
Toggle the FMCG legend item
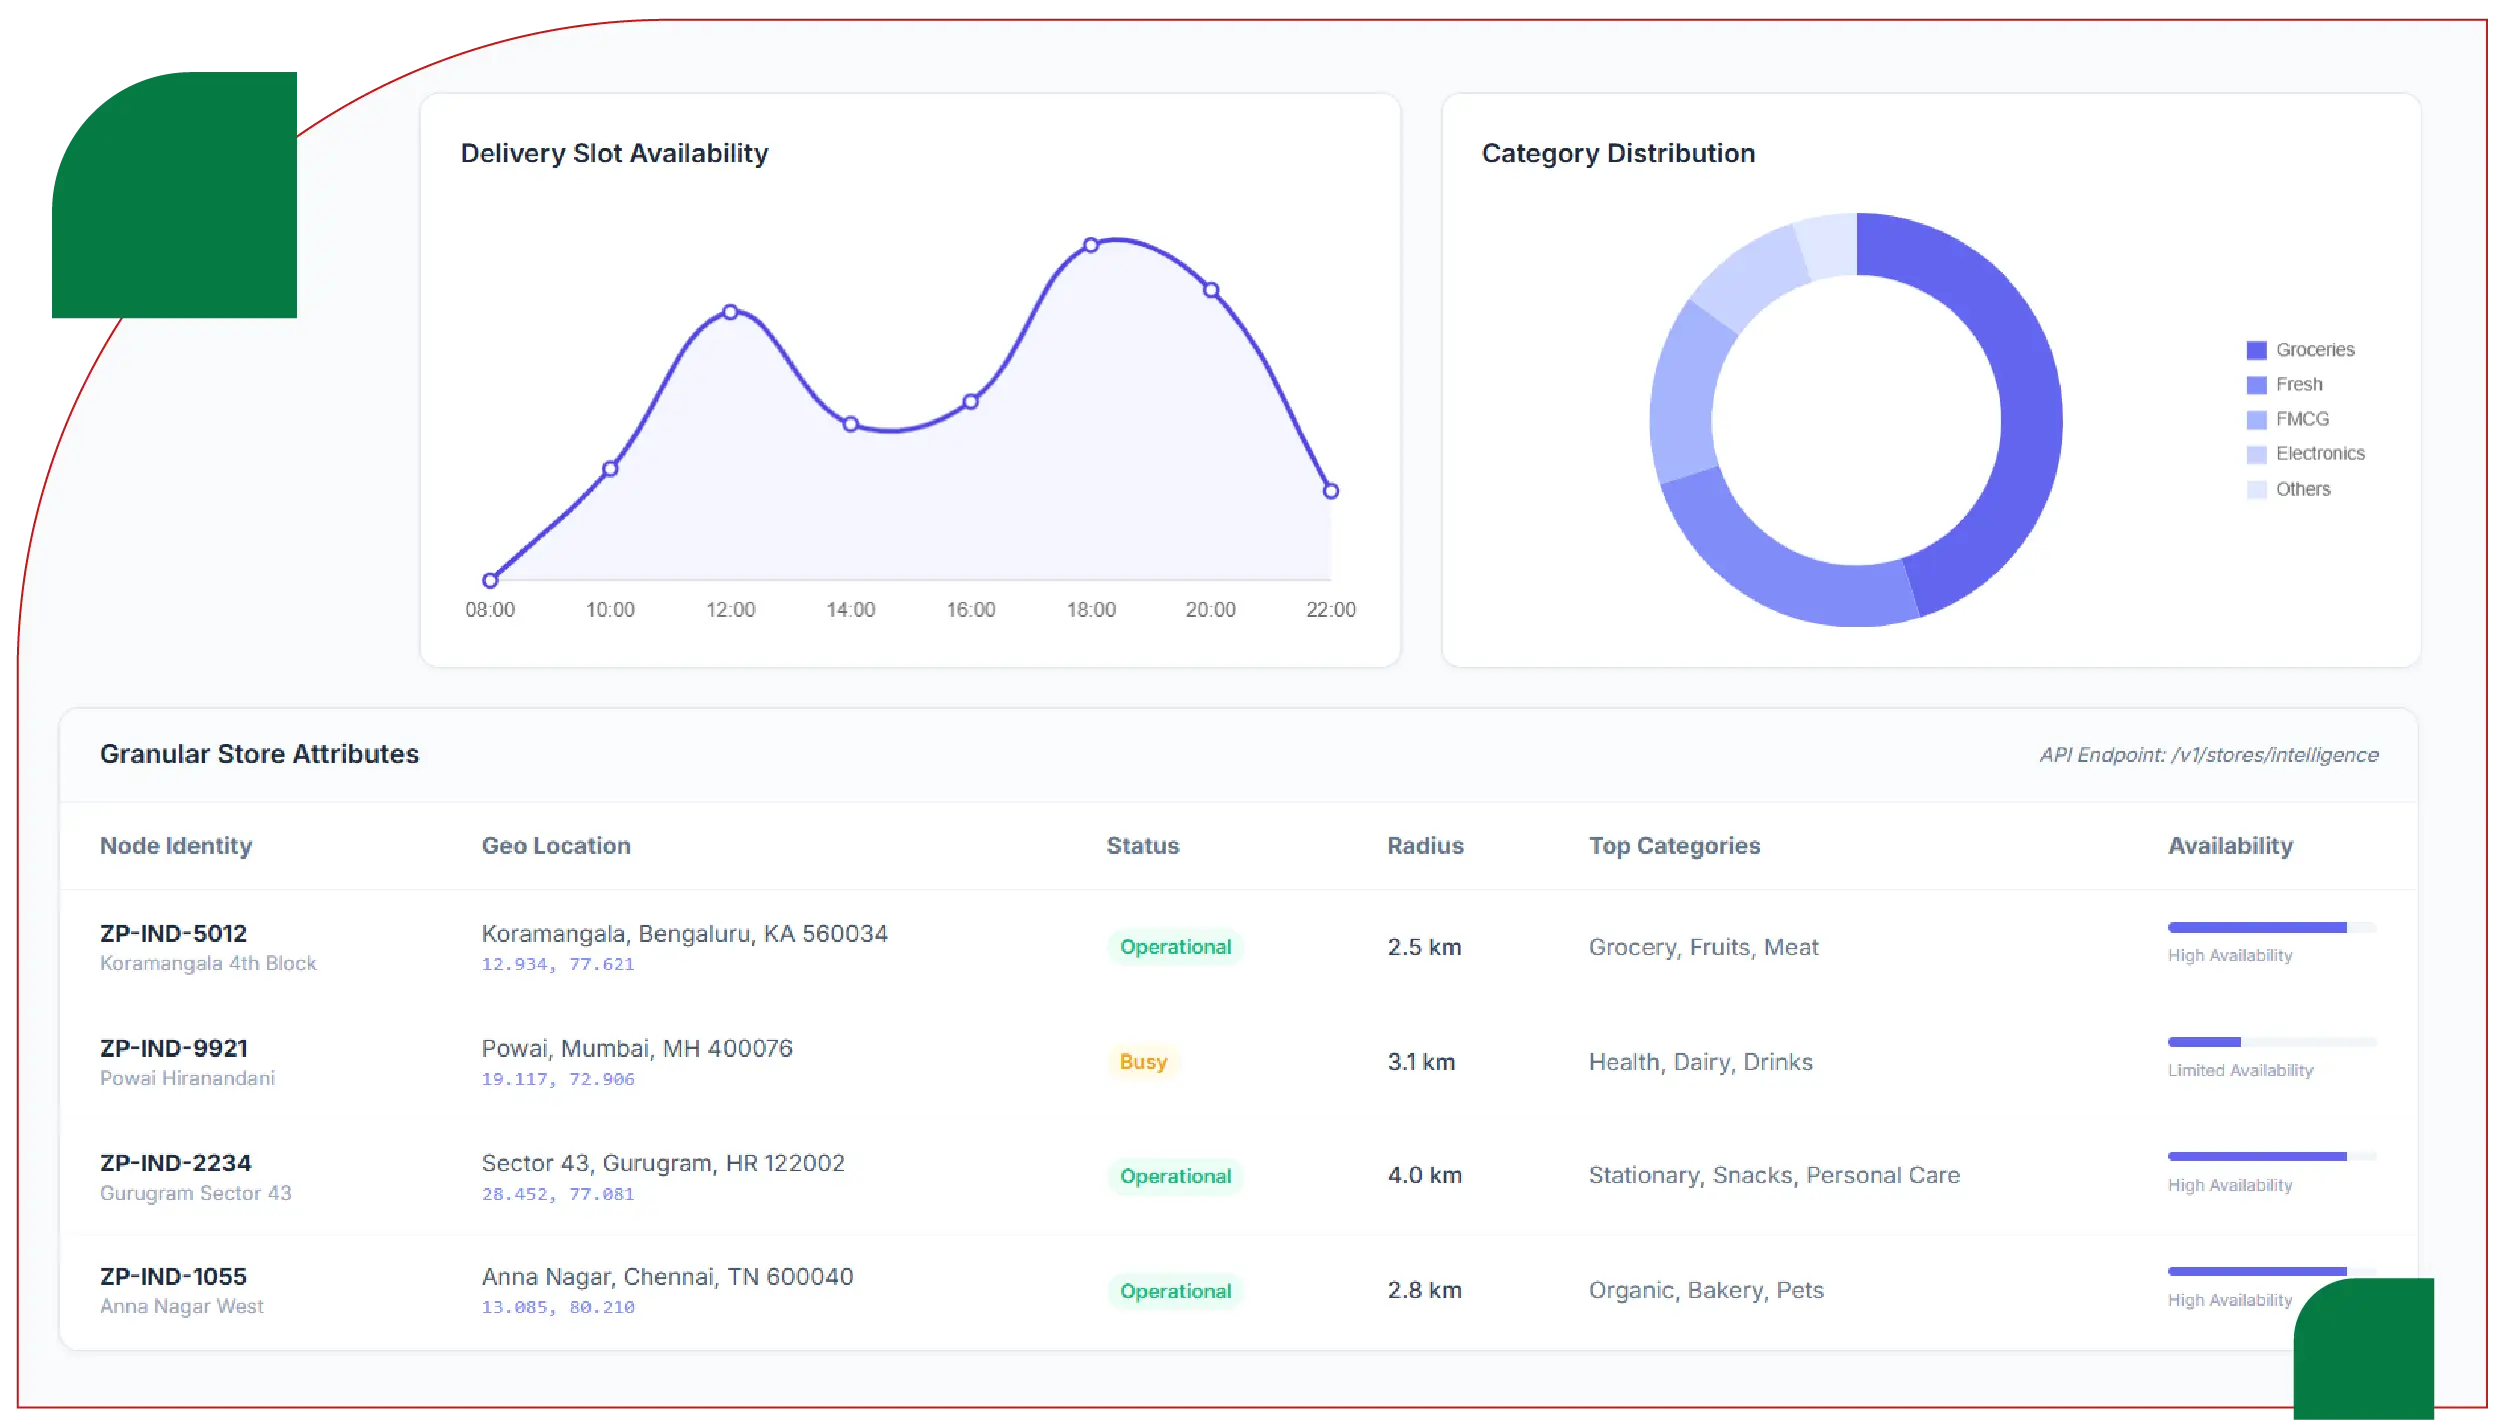point(2301,419)
